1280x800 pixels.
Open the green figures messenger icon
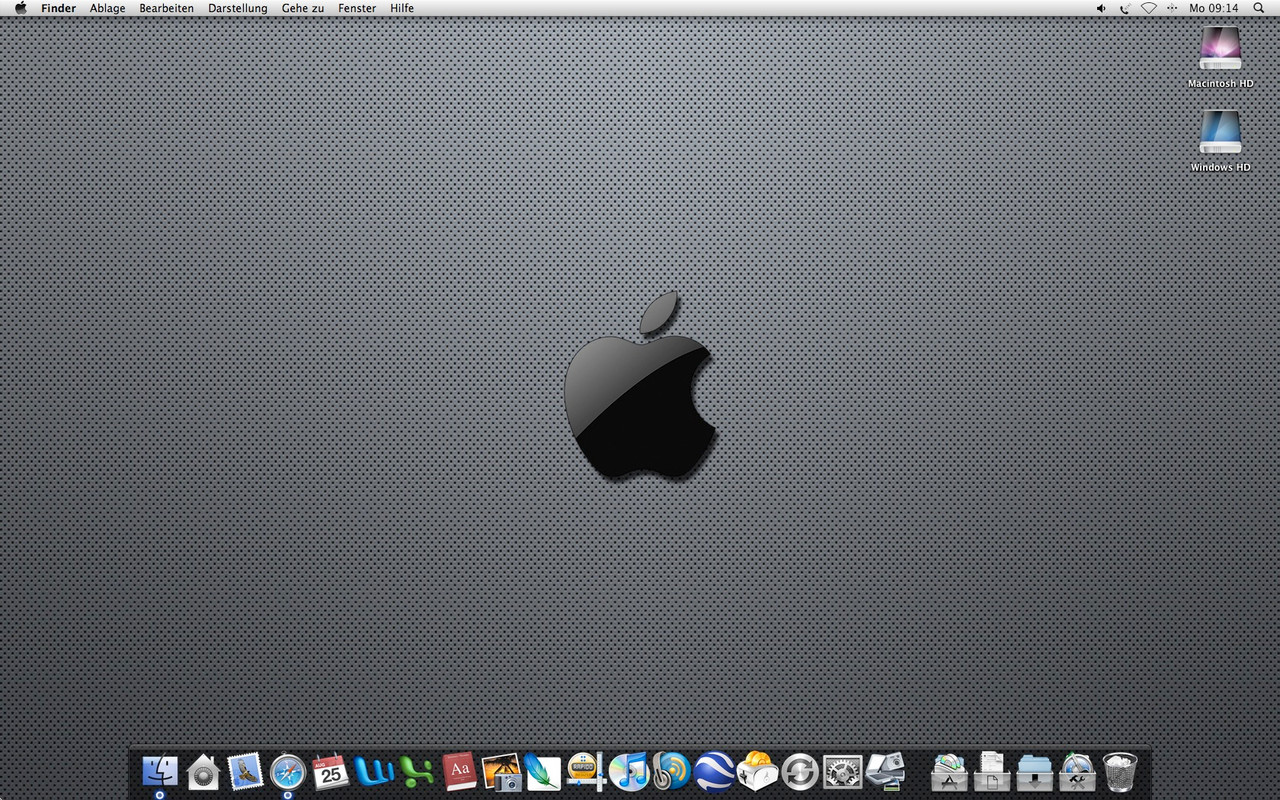click(x=416, y=771)
